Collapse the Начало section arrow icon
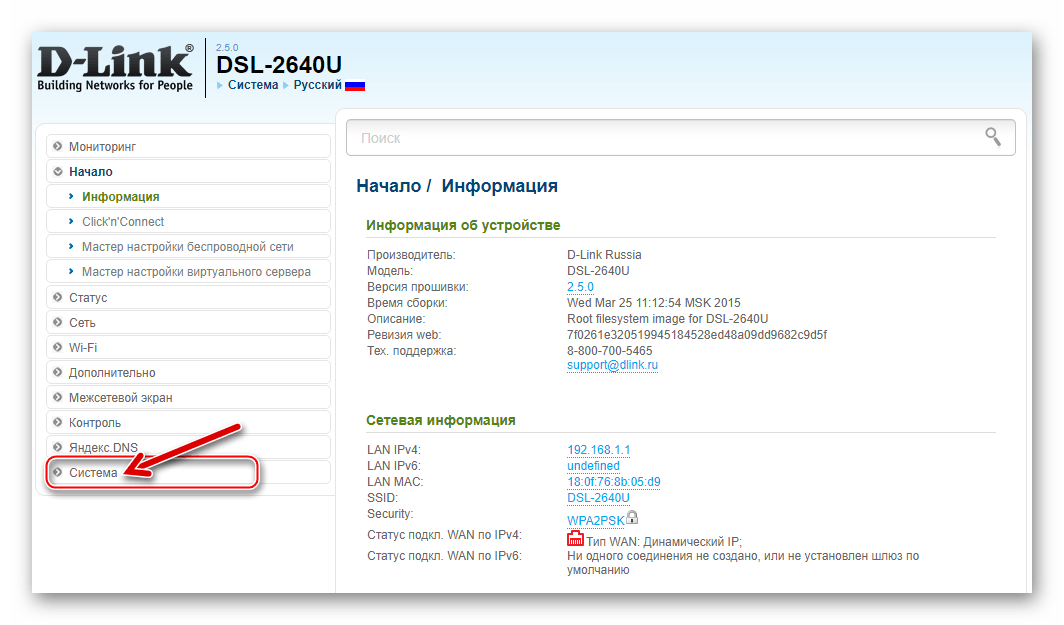Screen dimensions: 1064x625 coord(58,171)
